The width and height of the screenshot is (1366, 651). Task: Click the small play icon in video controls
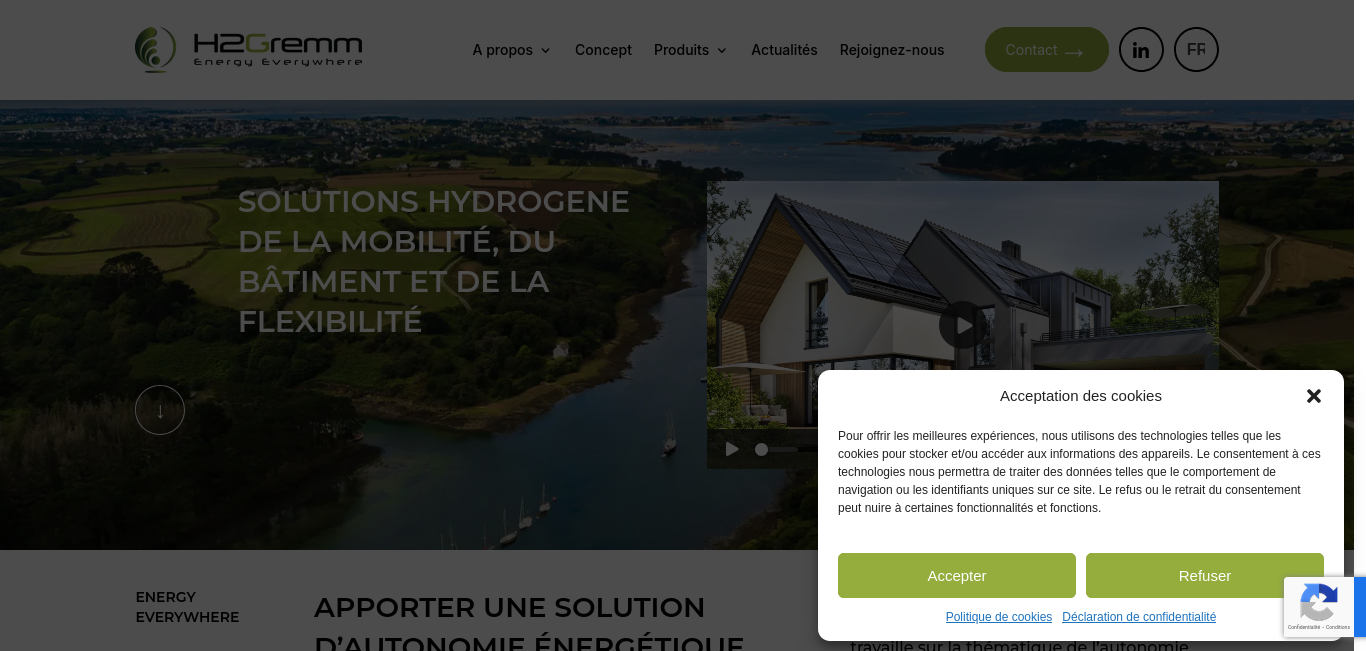pyautogui.click(x=732, y=449)
